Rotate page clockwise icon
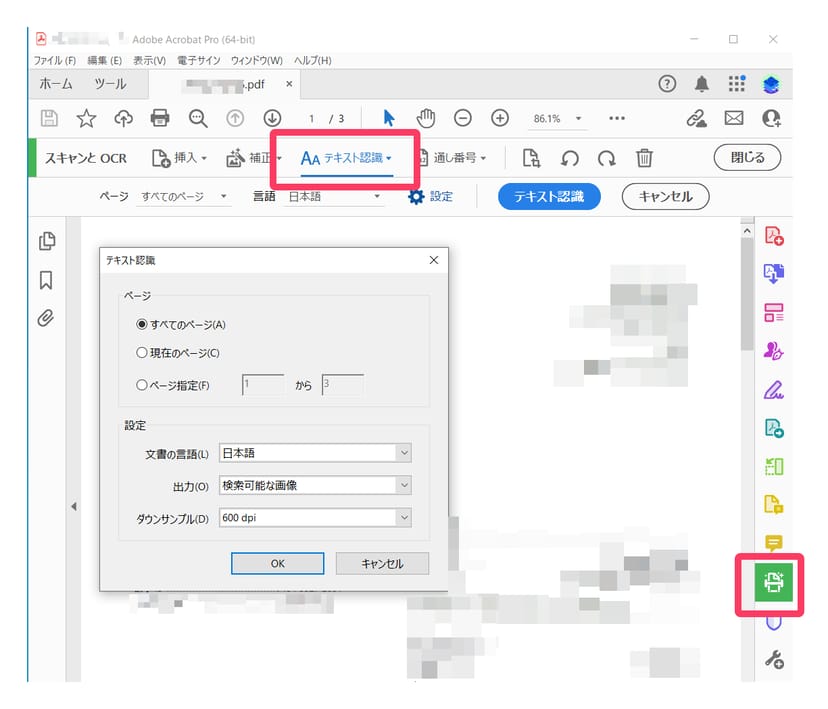Viewport: 828px width, 709px height. point(606,158)
